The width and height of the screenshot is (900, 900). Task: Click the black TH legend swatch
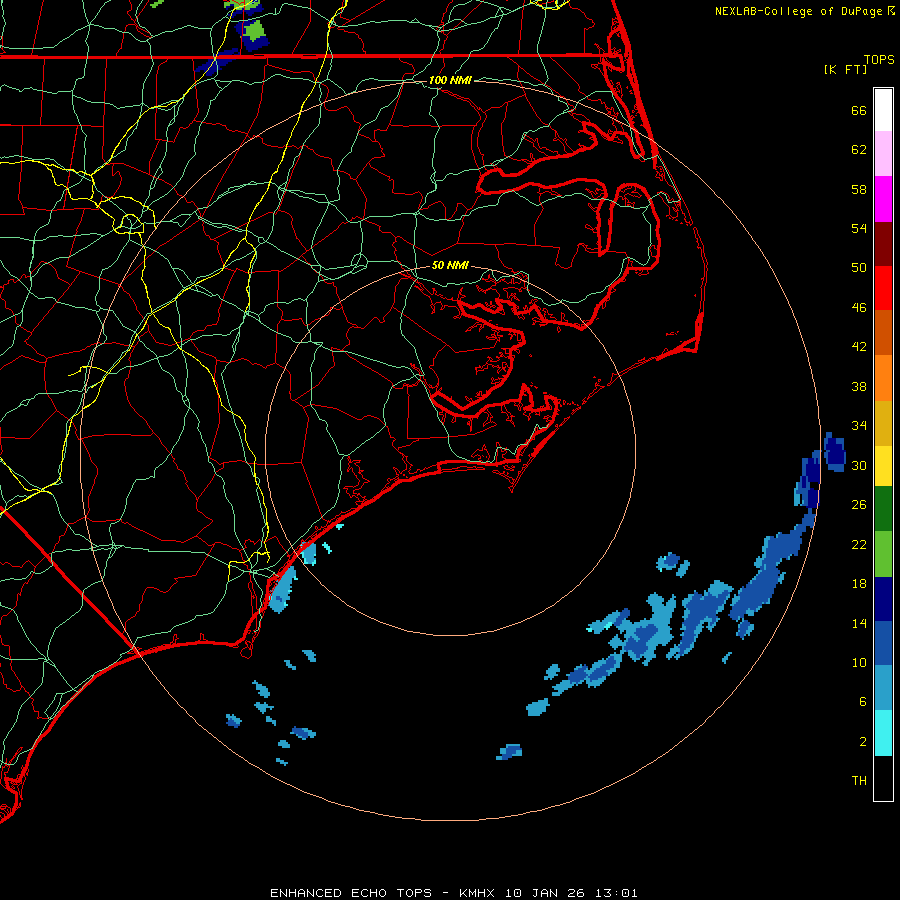pos(883,778)
